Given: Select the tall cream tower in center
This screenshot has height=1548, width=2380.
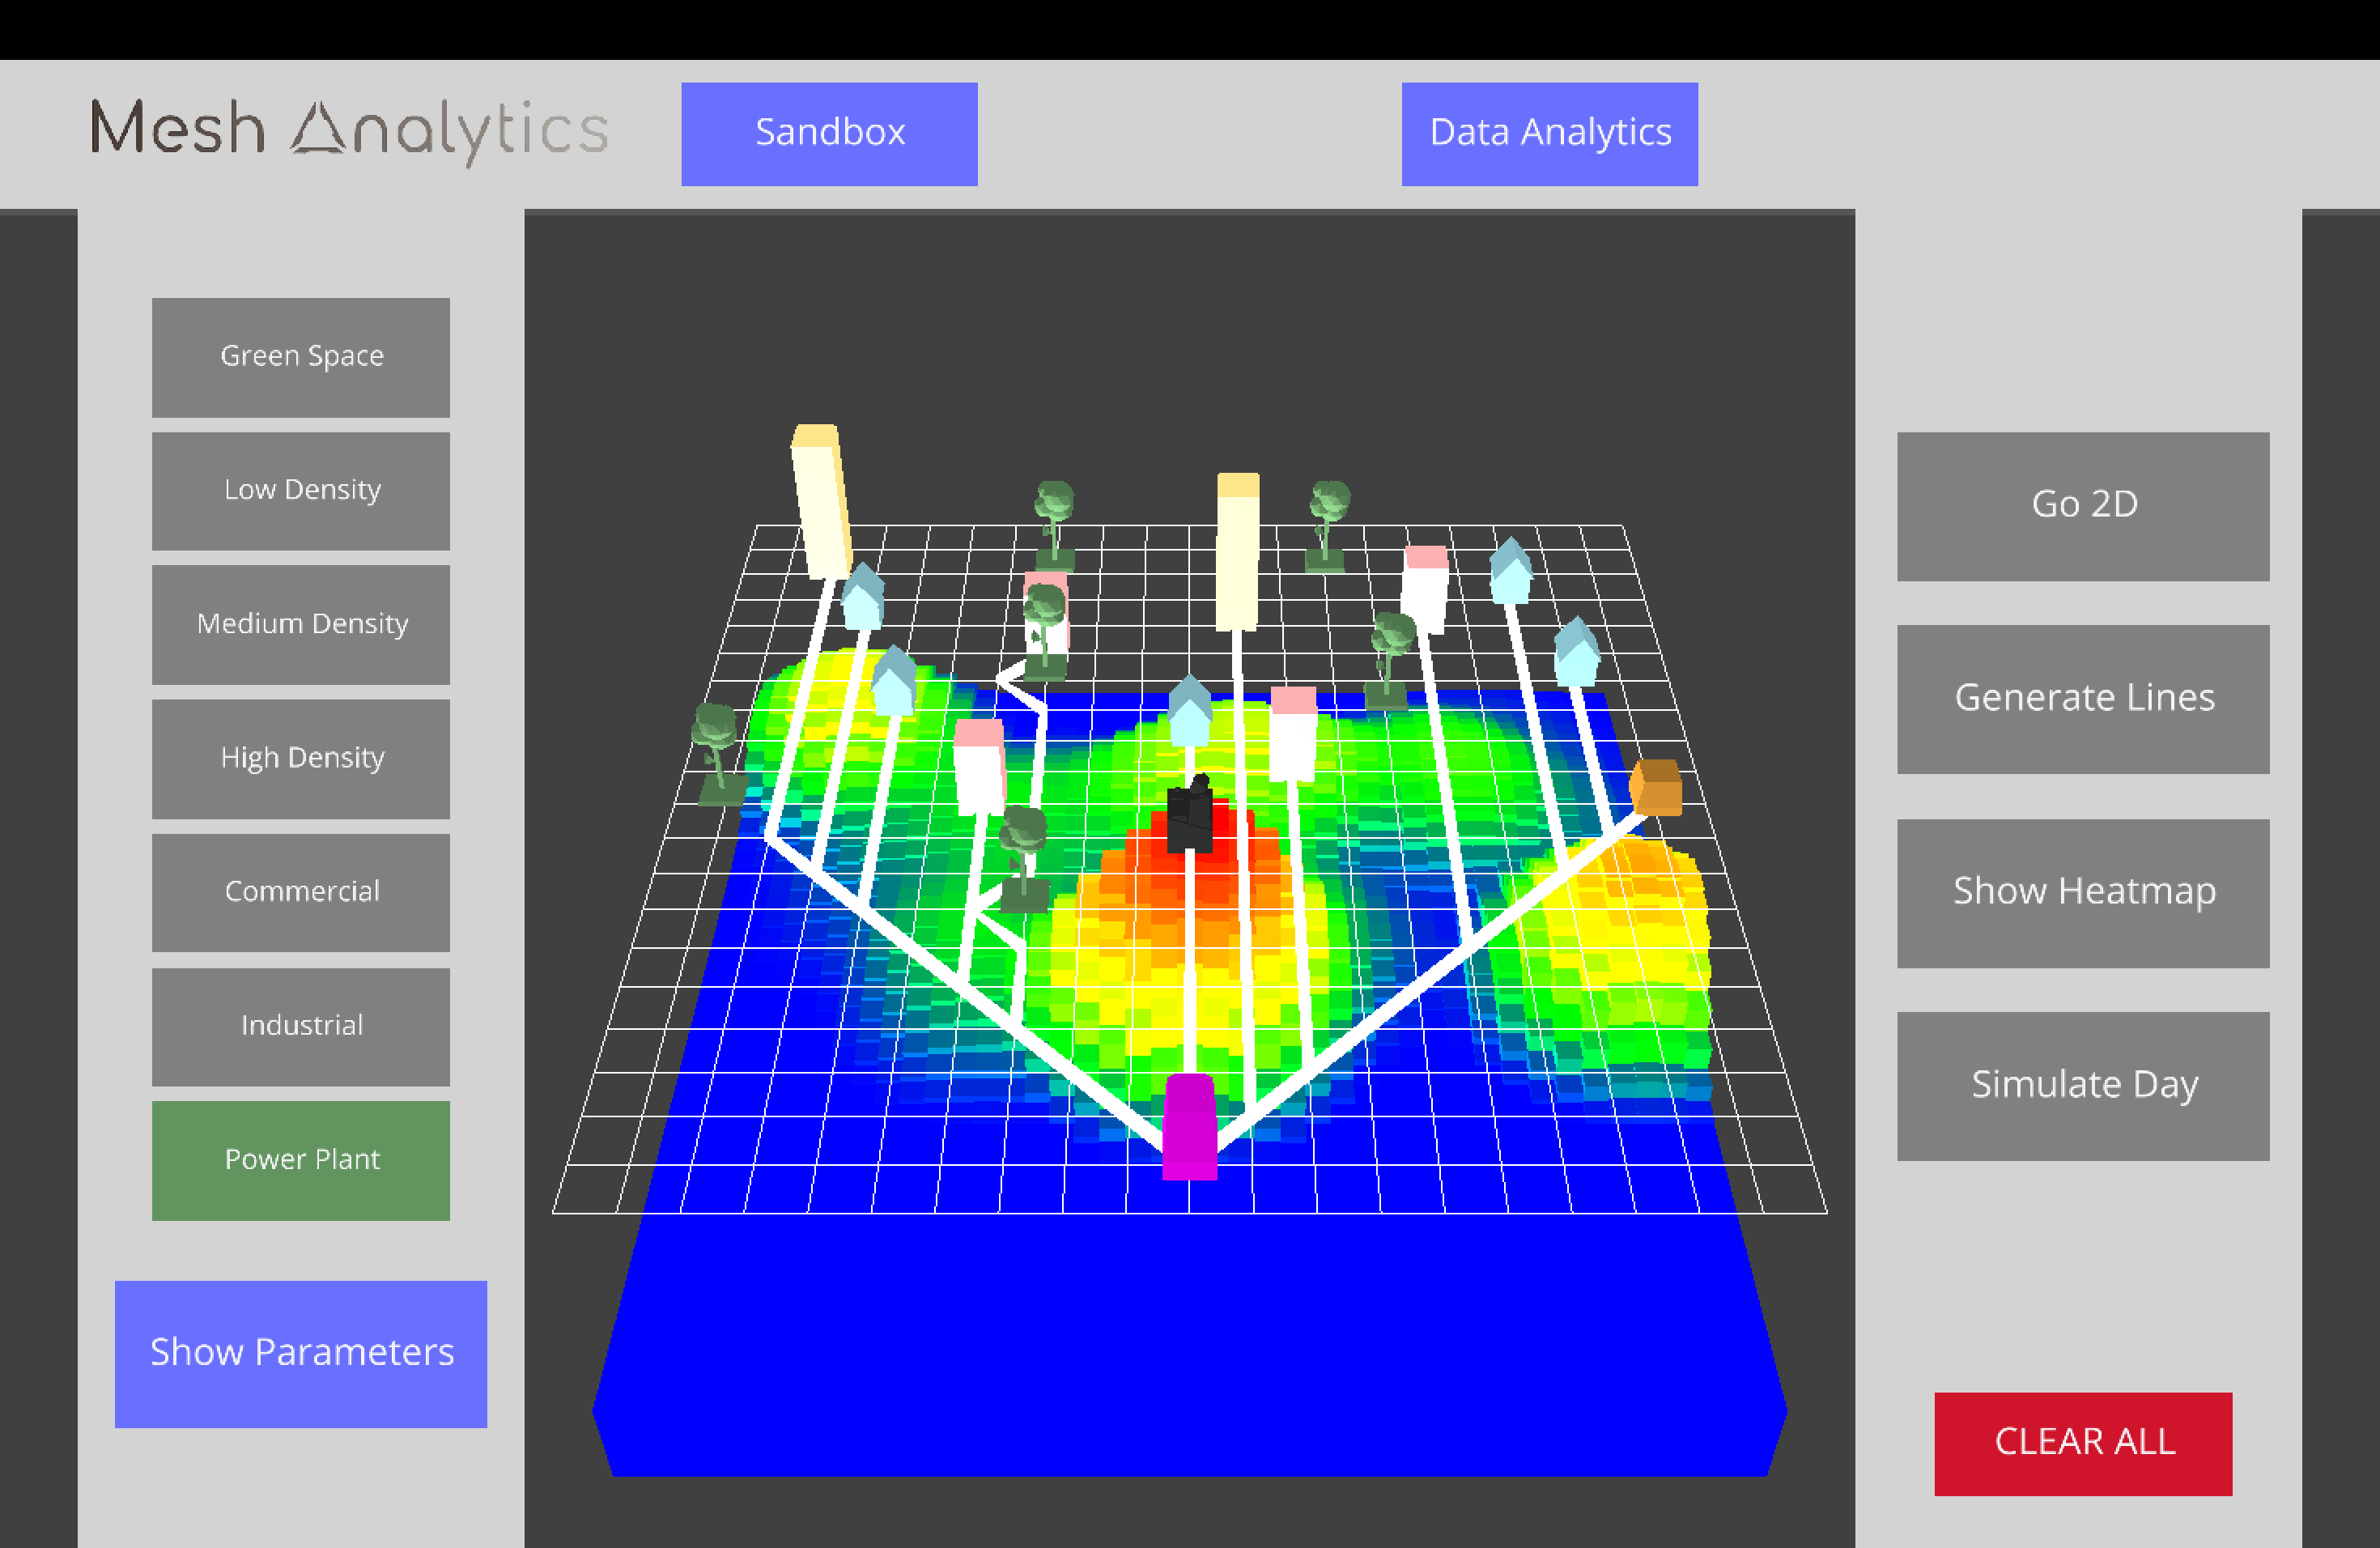Looking at the screenshot, I should point(1237,552).
